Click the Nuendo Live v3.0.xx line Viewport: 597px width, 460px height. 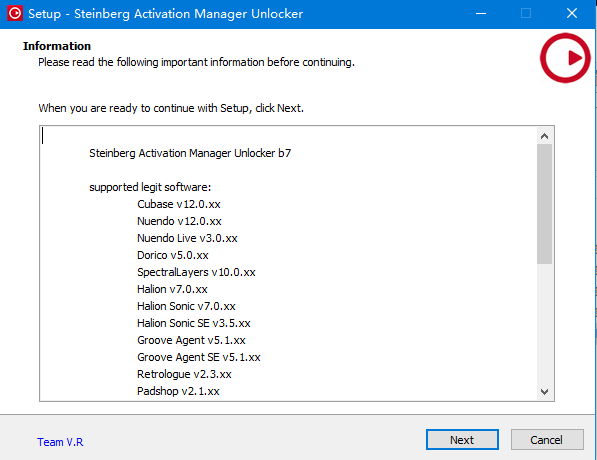point(187,238)
